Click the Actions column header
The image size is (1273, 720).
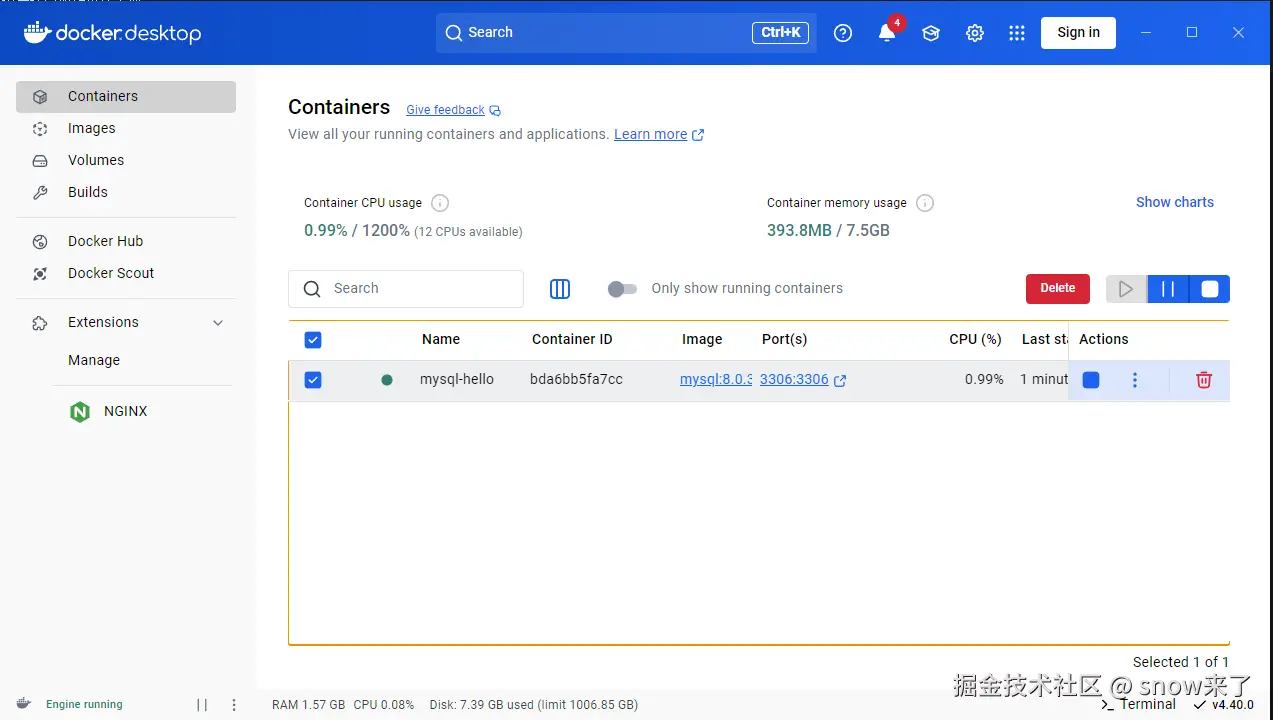point(1103,340)
